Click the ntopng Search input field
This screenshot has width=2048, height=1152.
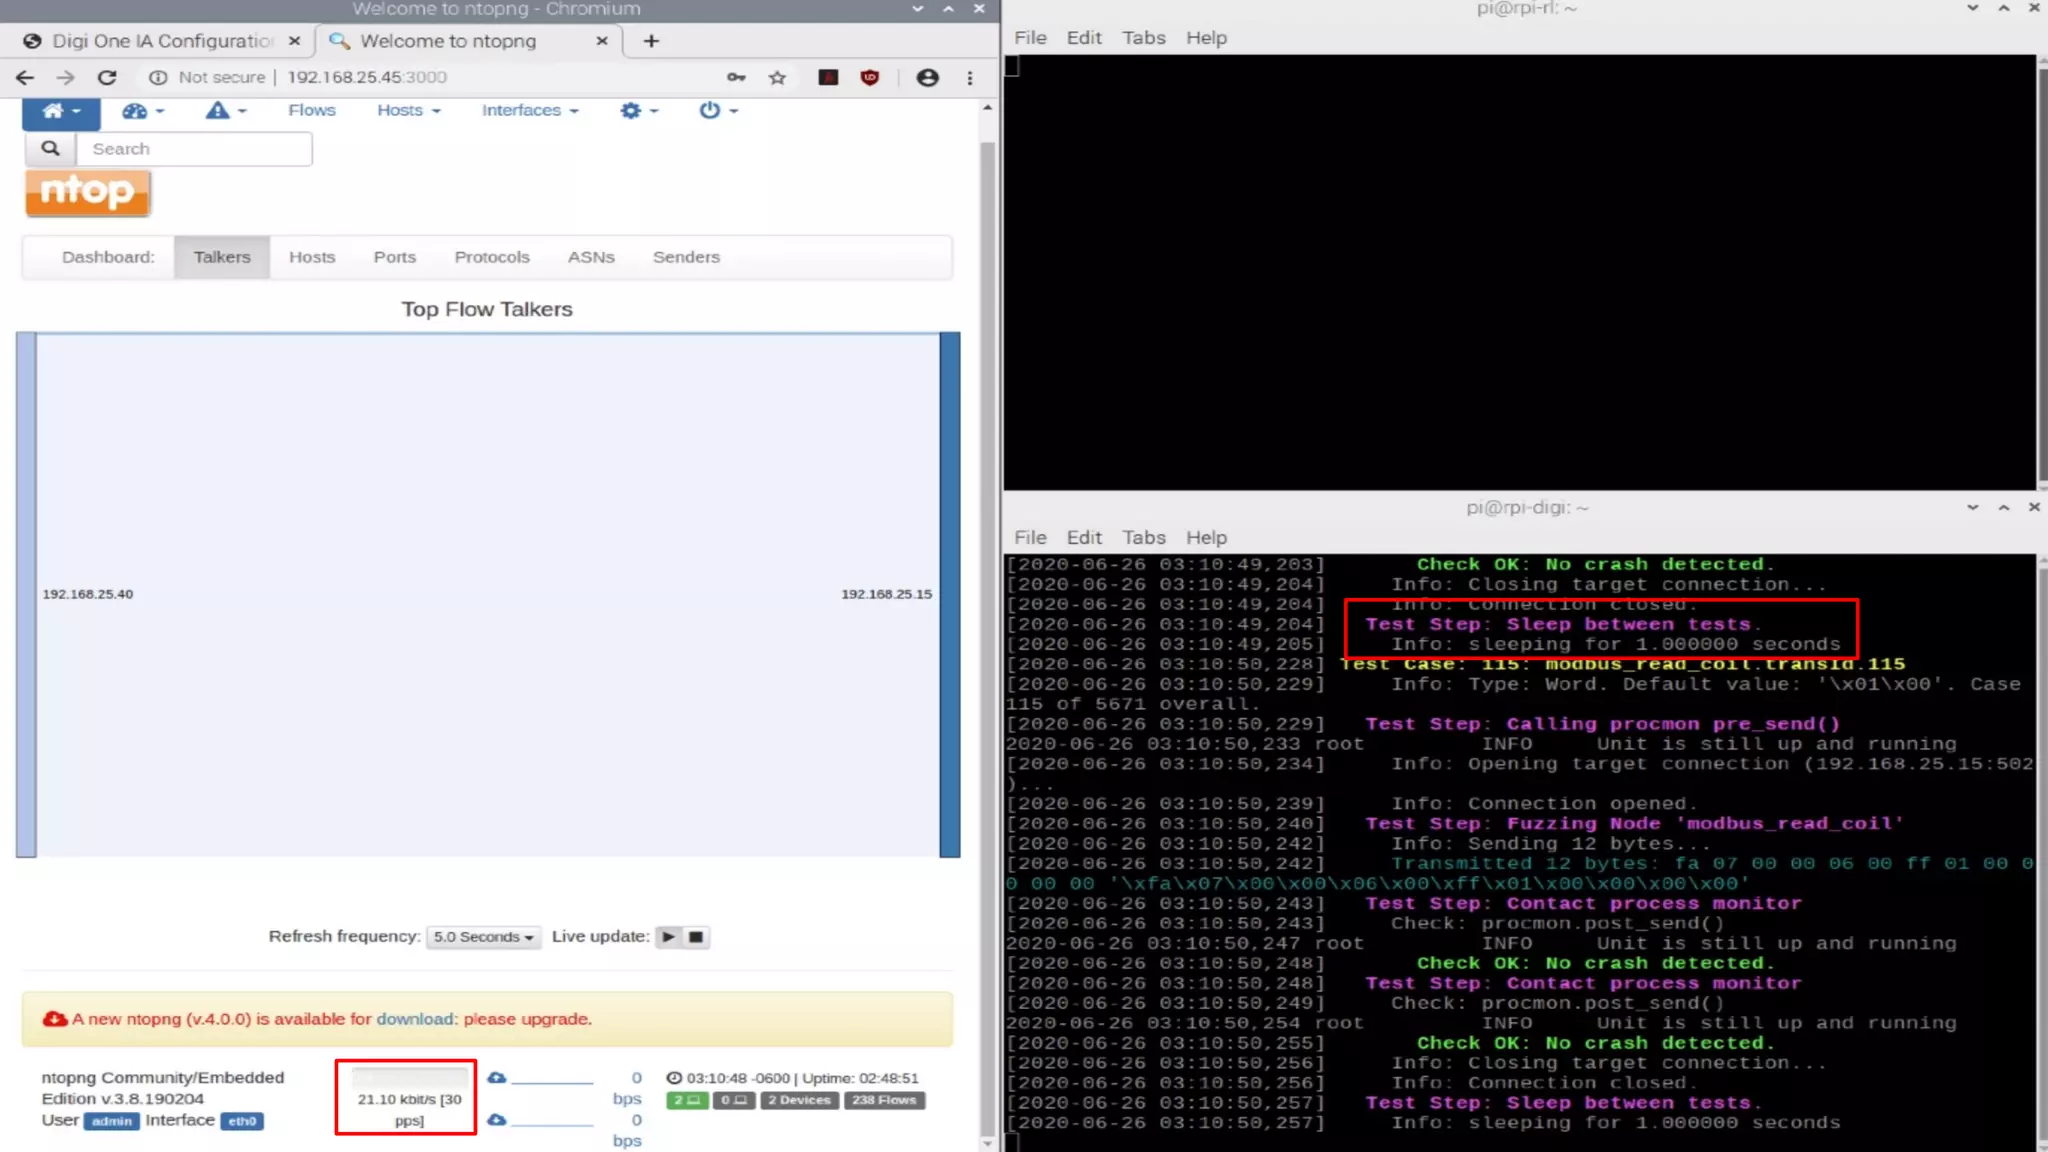pos(194,149)
